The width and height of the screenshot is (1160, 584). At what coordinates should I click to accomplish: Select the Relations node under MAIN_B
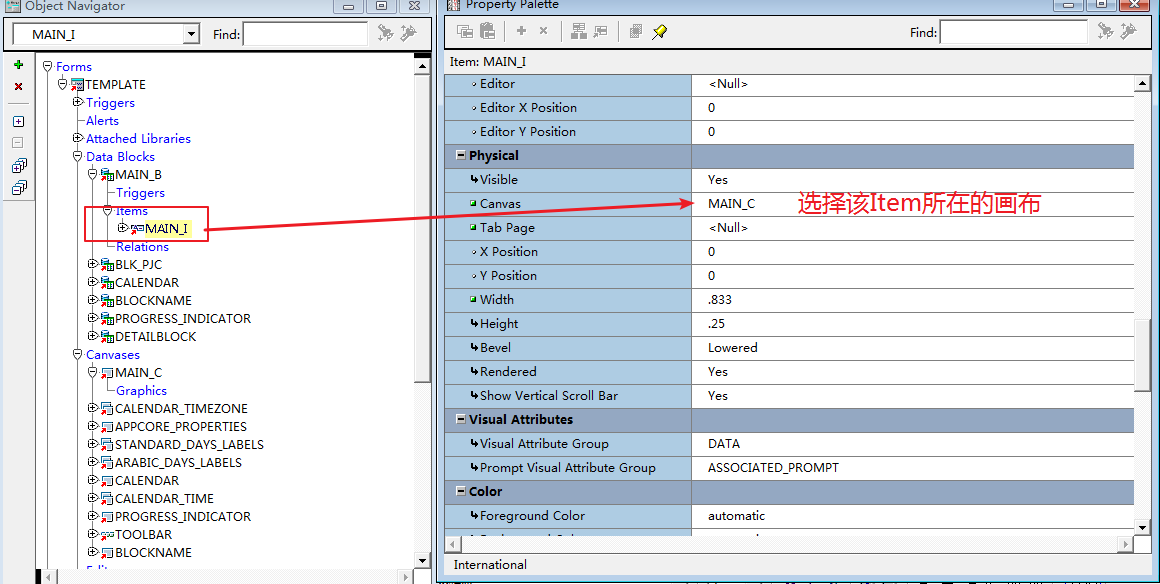point(142,246)
